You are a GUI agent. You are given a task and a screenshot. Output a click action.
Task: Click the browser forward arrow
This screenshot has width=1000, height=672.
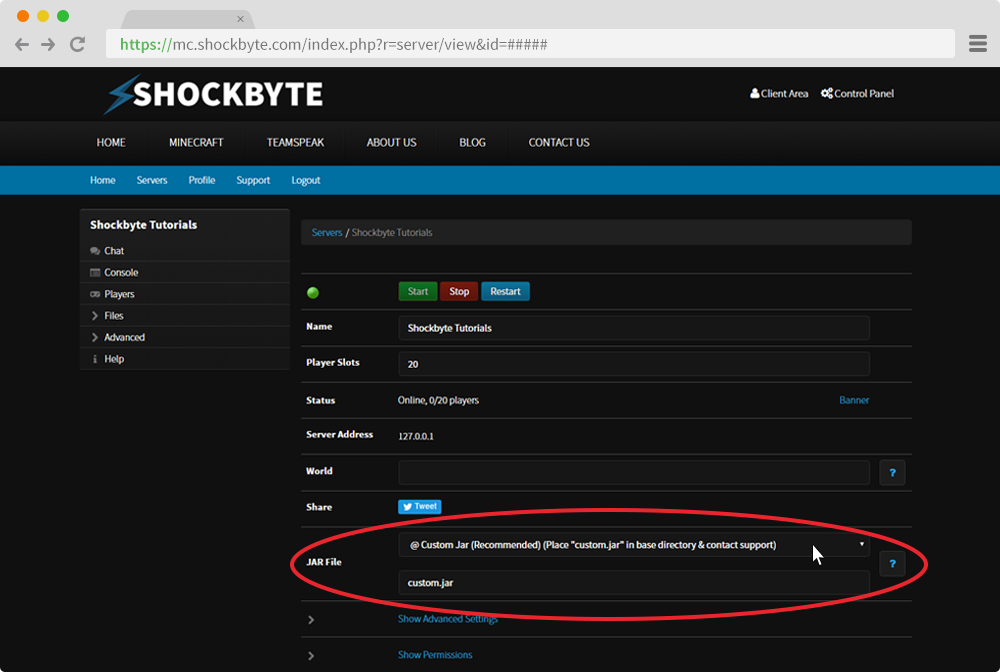48,44
